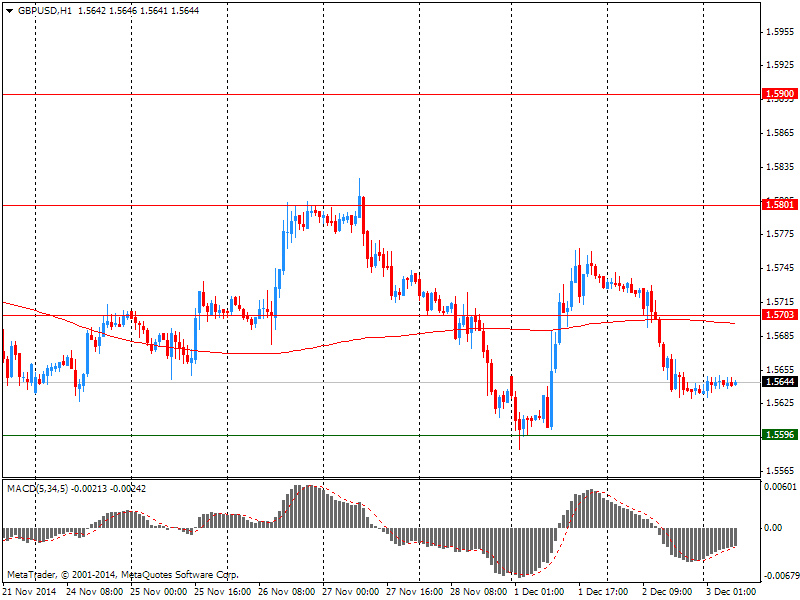Click the 2 Dec 09:00 time label

coord(667,592)
